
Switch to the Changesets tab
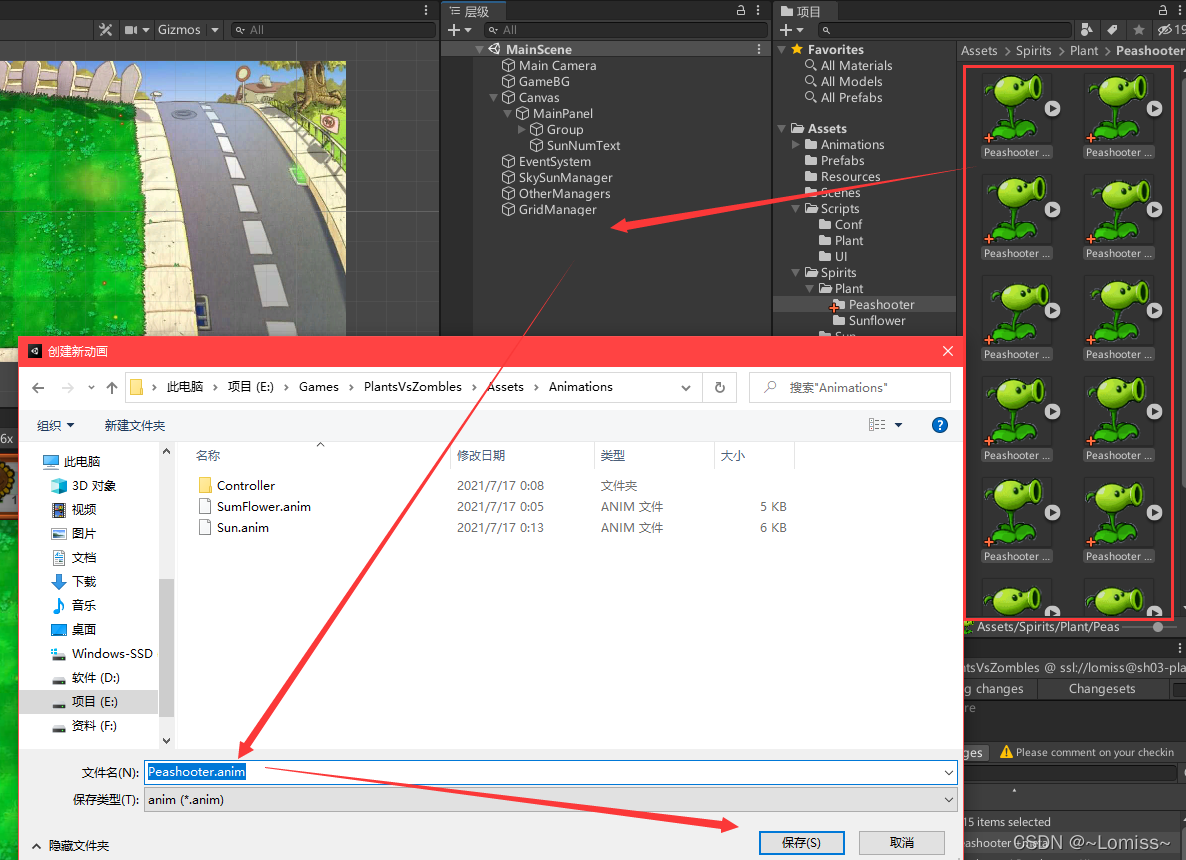pyautogui.click(x=1102, y=688)
